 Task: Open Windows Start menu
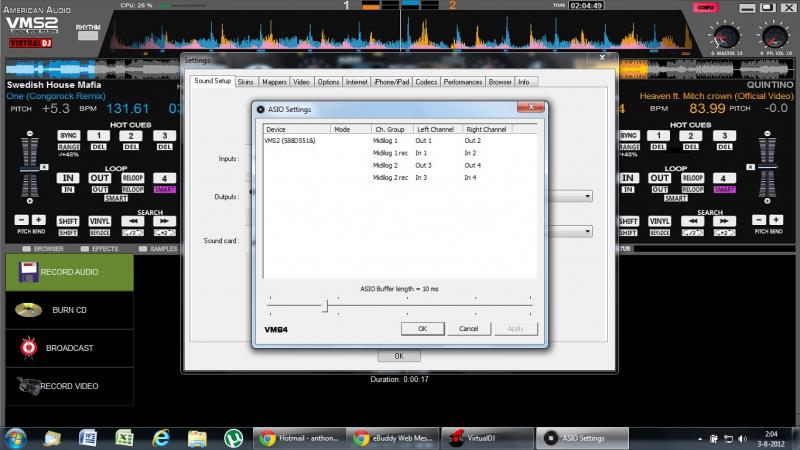(15, 438)
